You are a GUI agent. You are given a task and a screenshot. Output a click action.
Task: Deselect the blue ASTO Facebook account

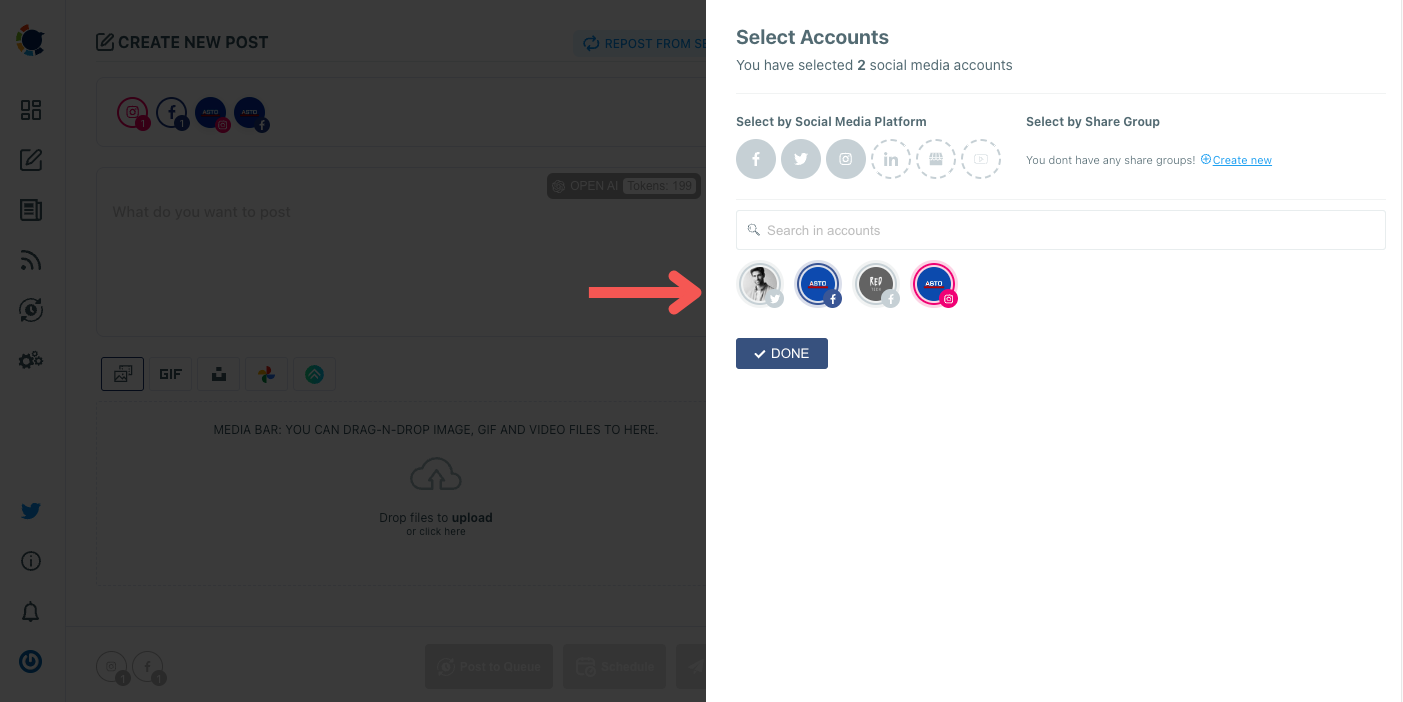point(818,283)
